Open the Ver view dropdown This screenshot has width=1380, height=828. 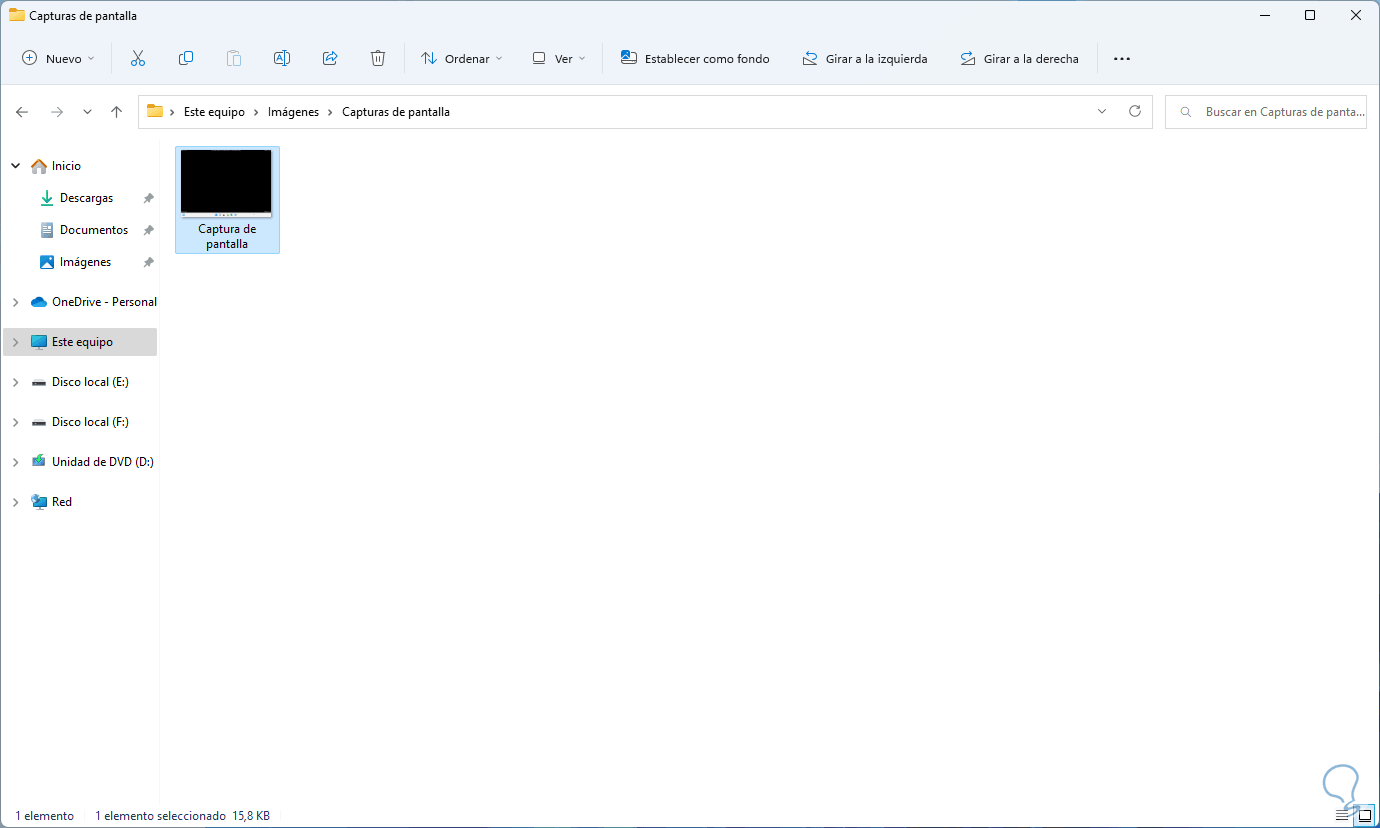pyautogui.click(x=559, y=59)
